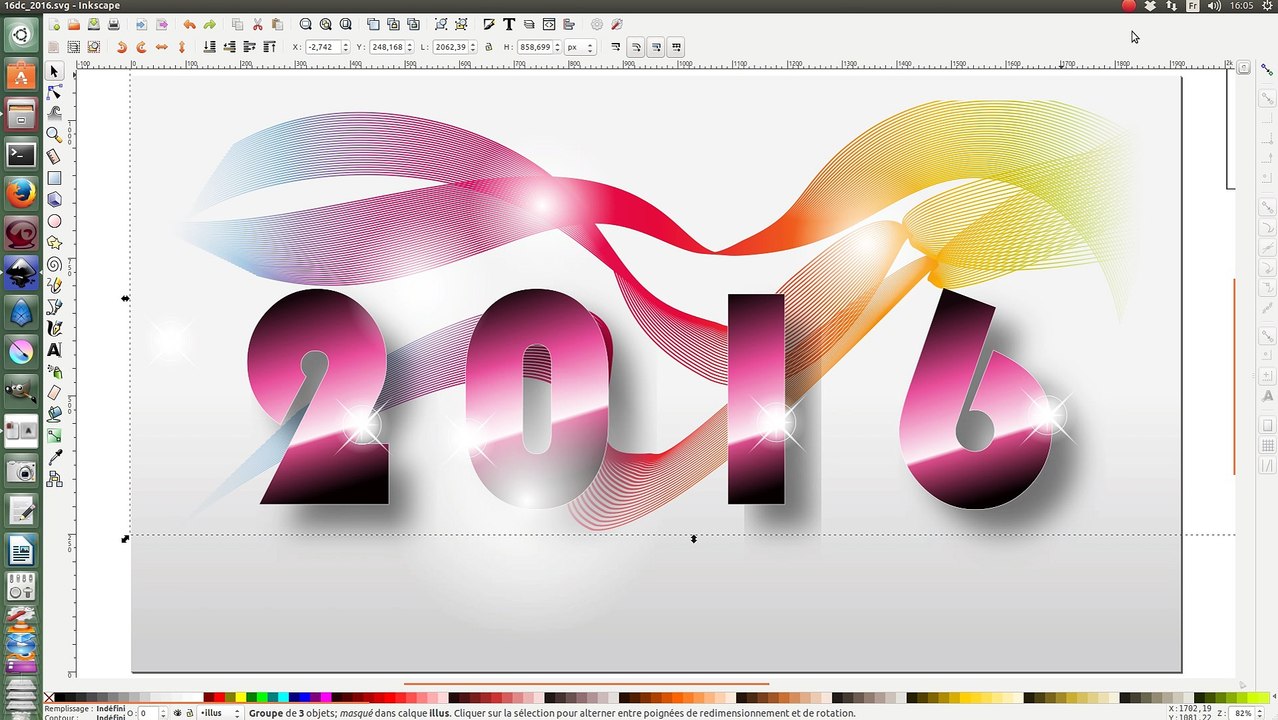Select the Text tool in toolbox
The width and height of the screenshot is (1278, 720).
pos(54,350)
